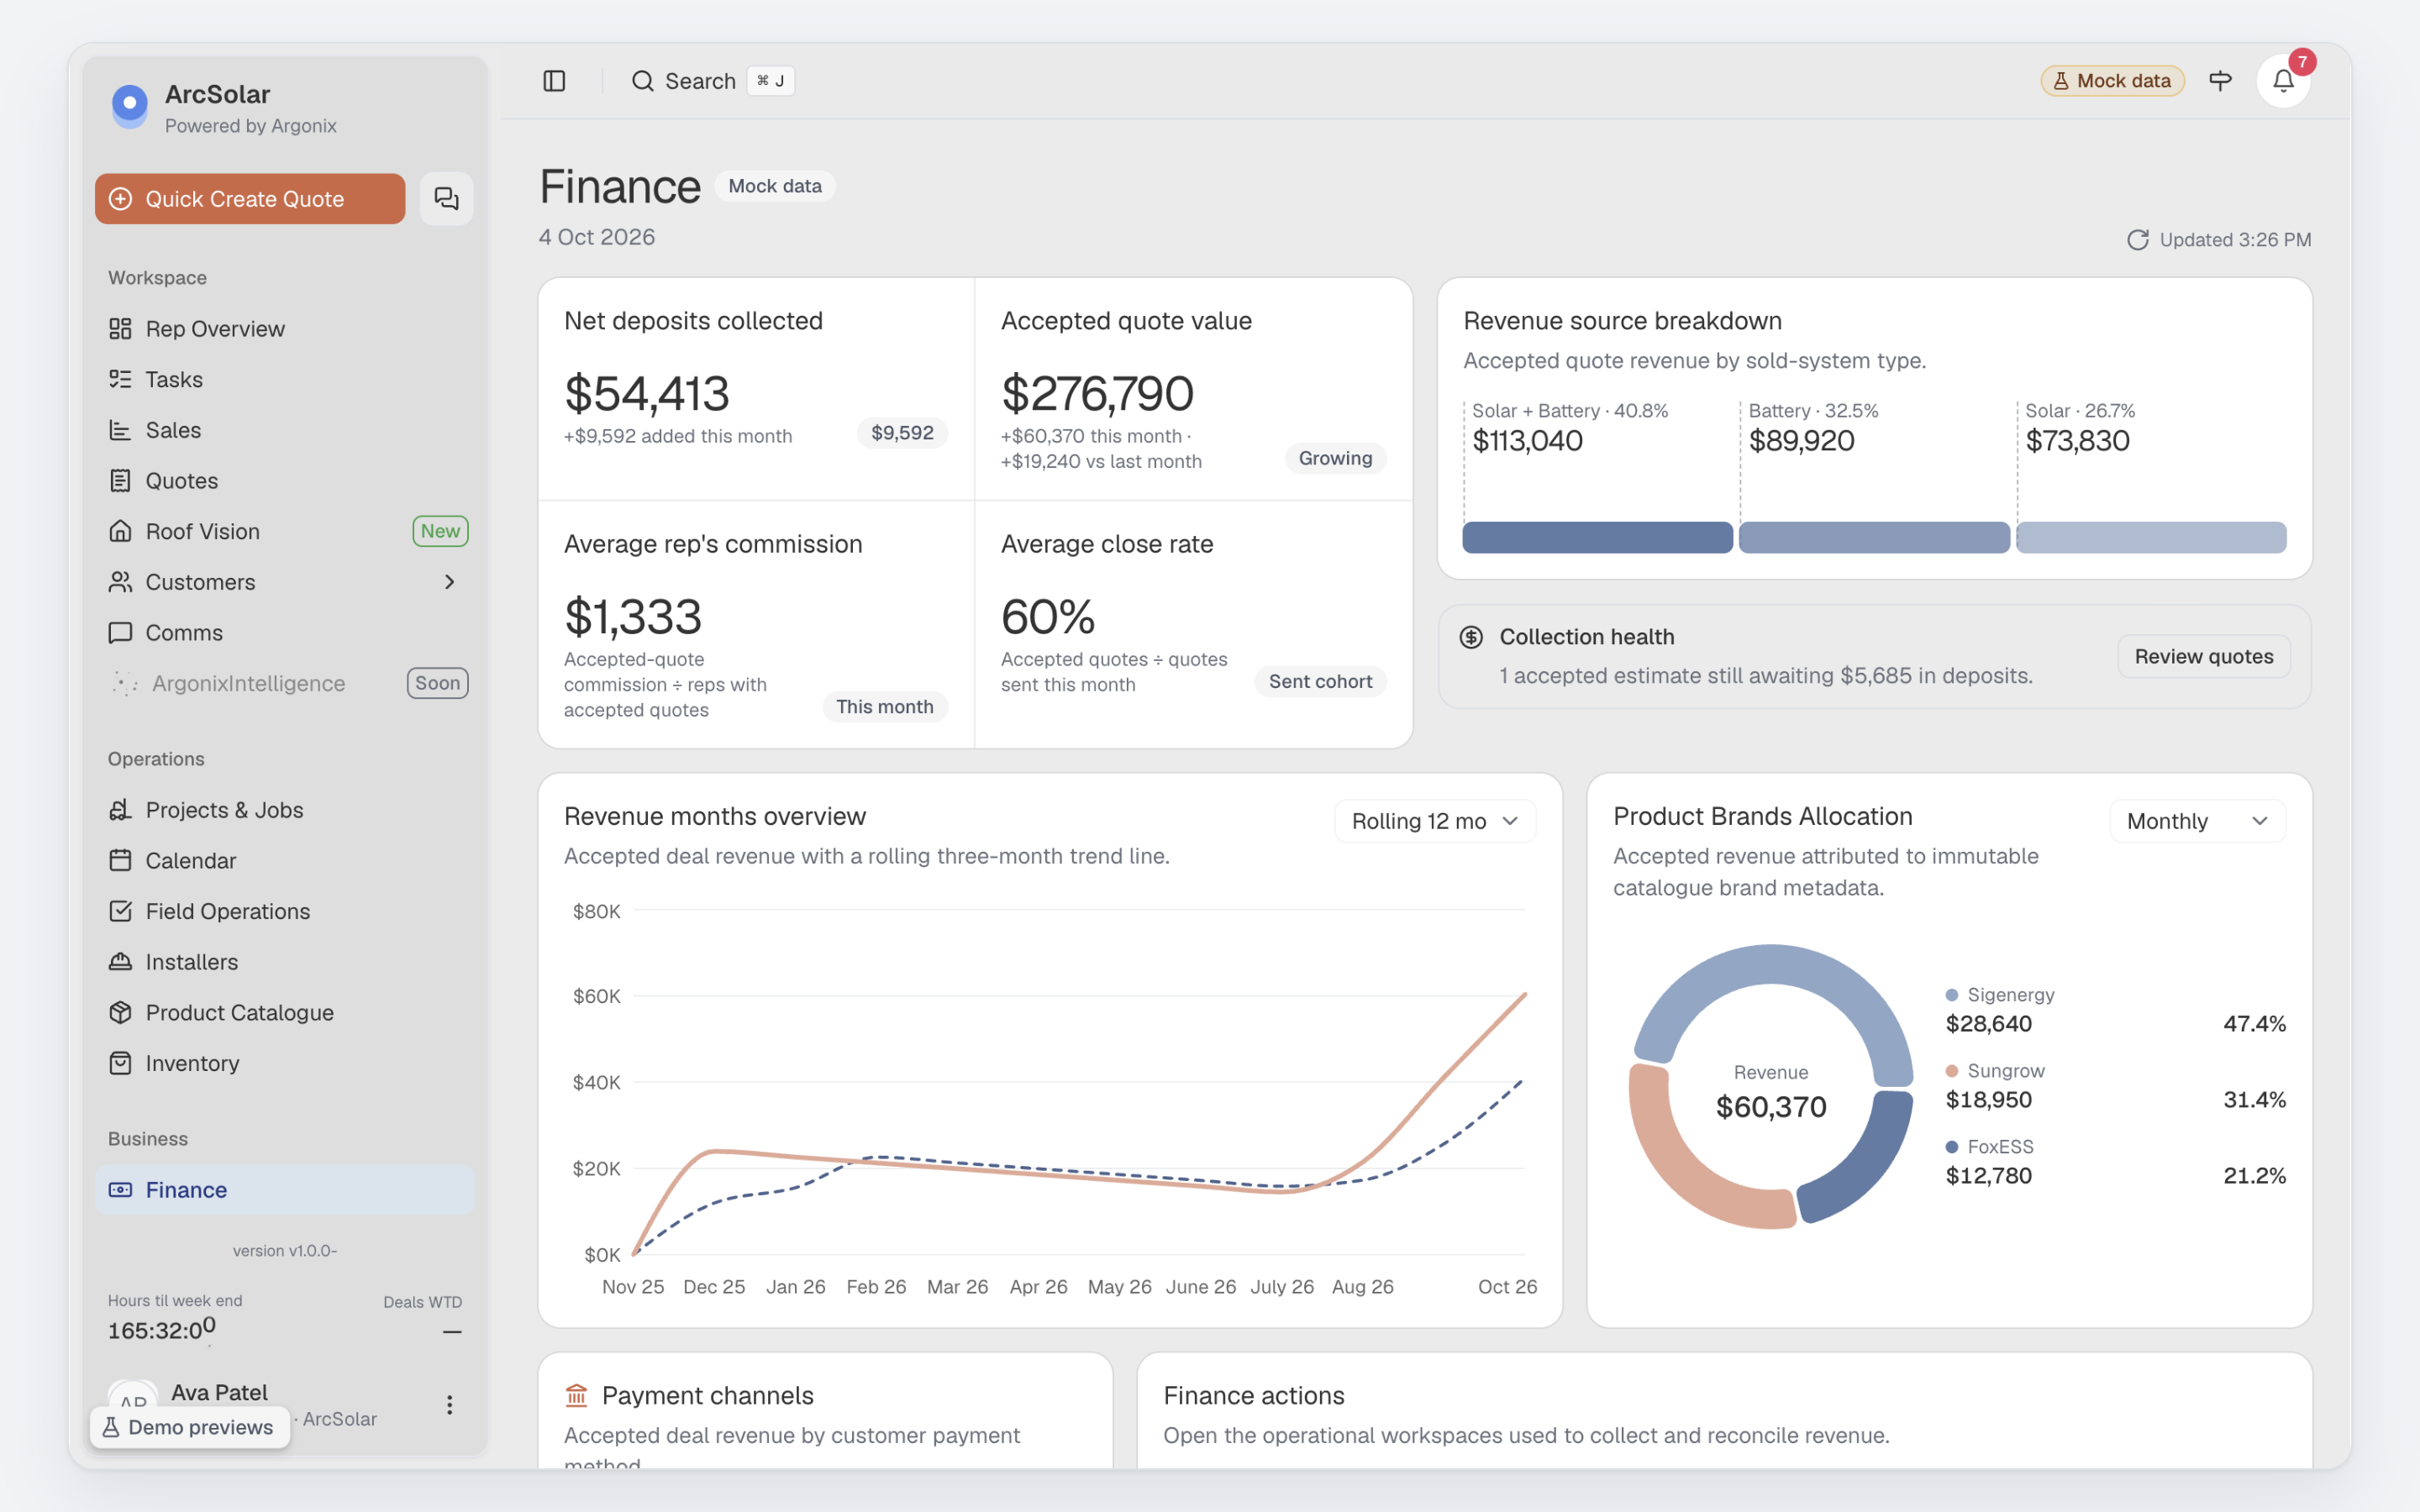Click the Search field

click(712, 81)
